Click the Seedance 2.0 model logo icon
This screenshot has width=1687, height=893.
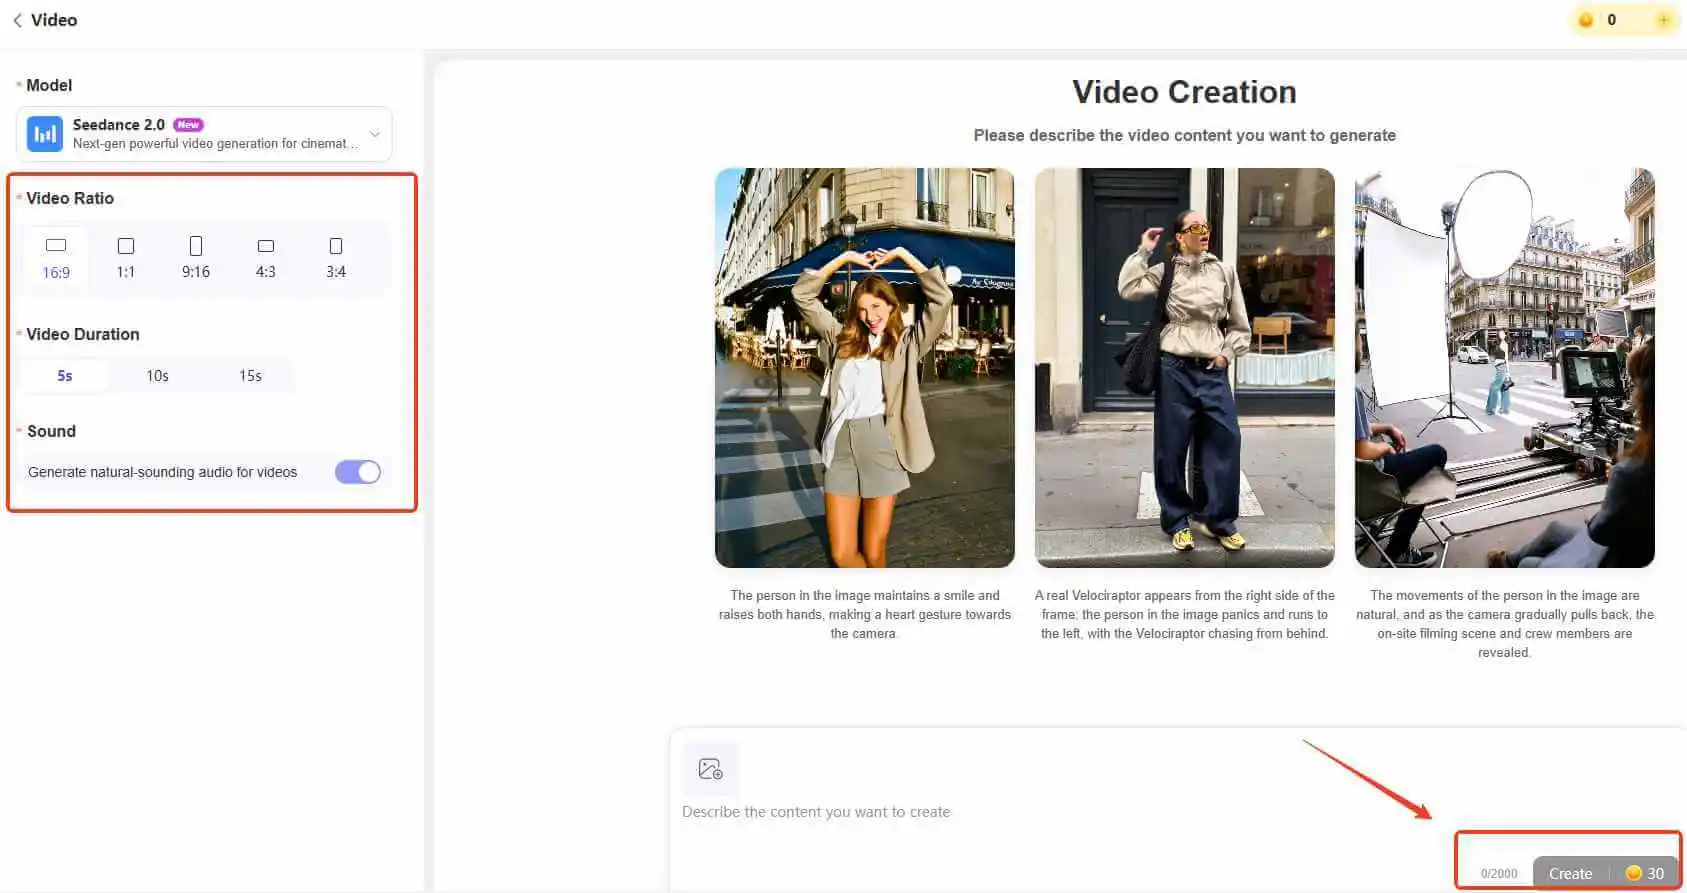[x=45, y=134]
